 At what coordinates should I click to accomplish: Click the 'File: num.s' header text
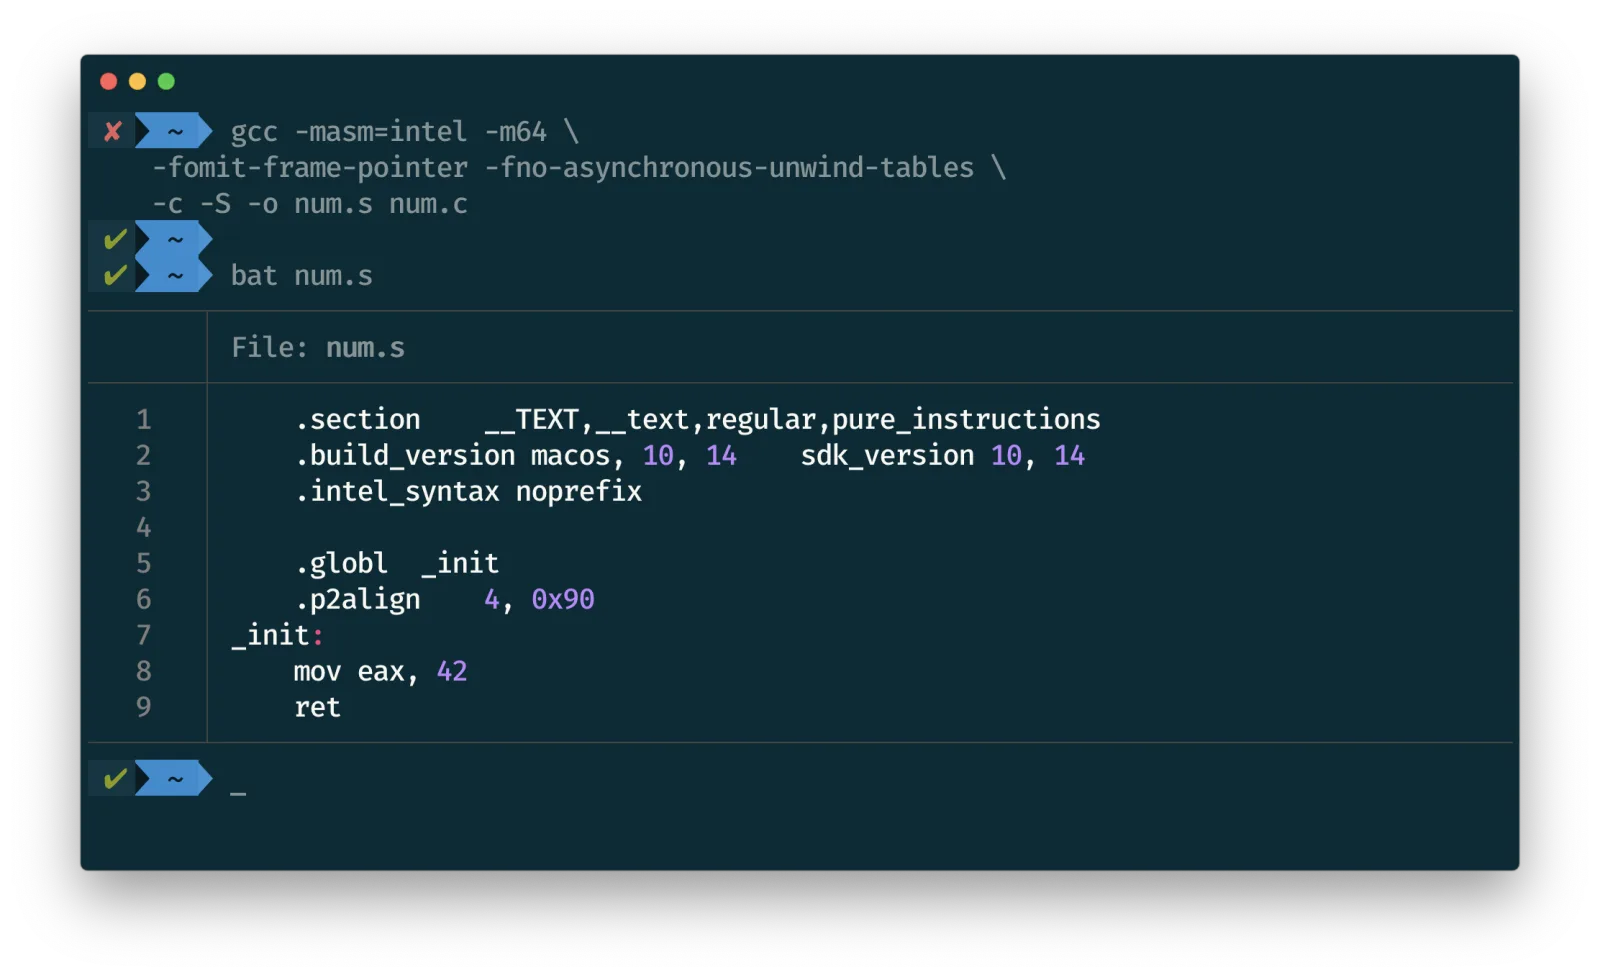pos(318,347)
